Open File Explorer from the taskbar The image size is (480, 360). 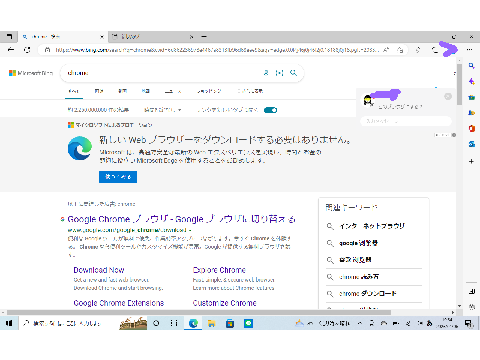coord(211,323)
